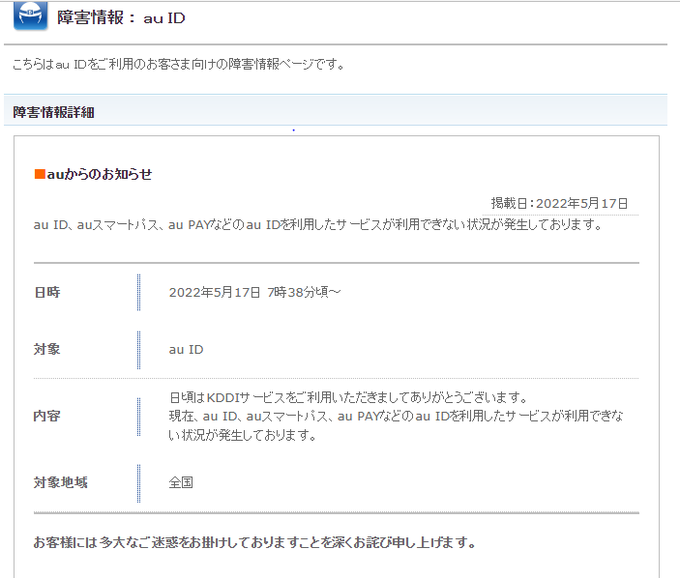
Task: Click the 全国 value
Action: tap(181, 483)
